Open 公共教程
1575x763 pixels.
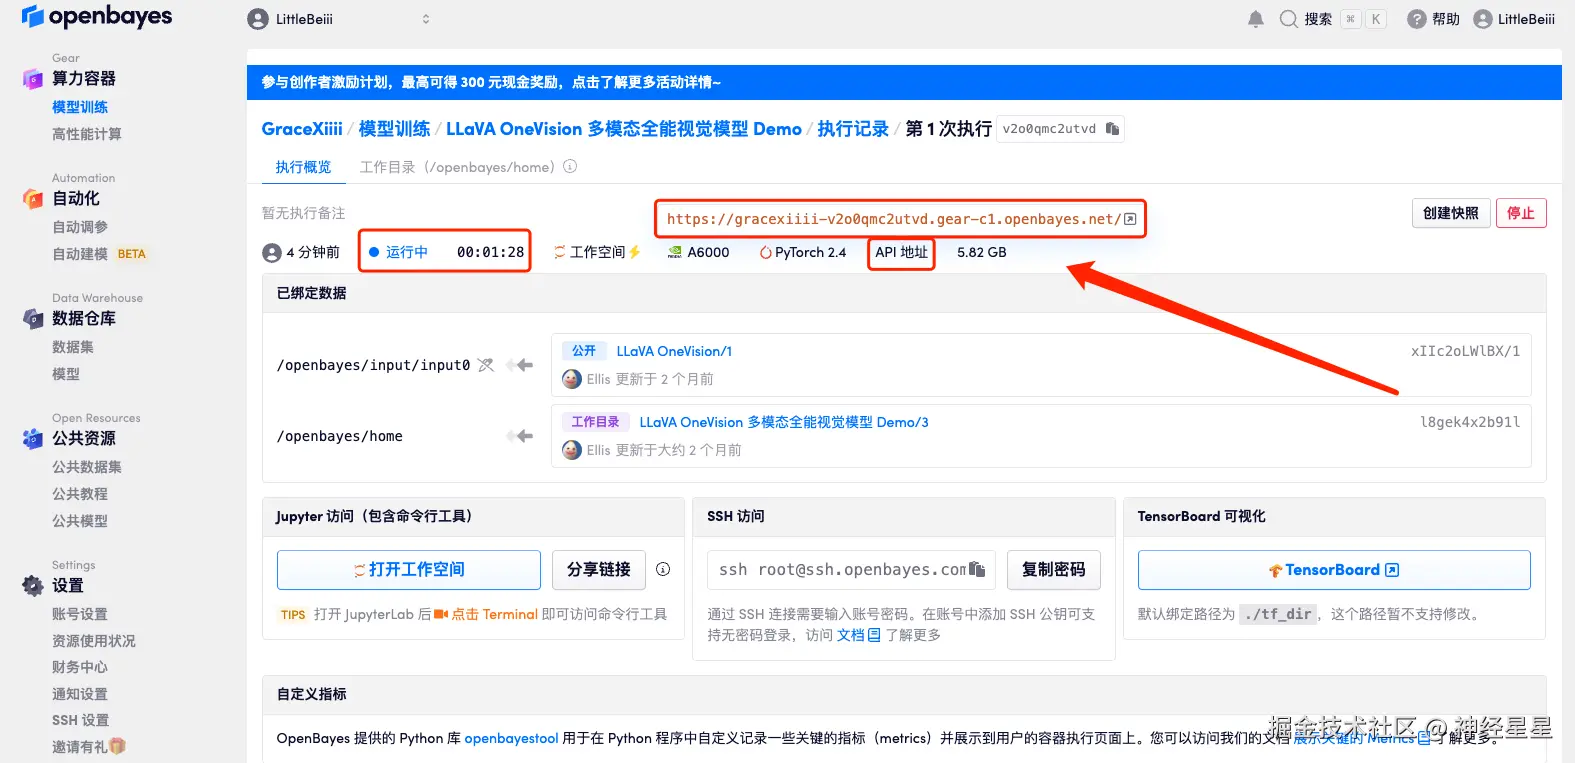[80, 494]
